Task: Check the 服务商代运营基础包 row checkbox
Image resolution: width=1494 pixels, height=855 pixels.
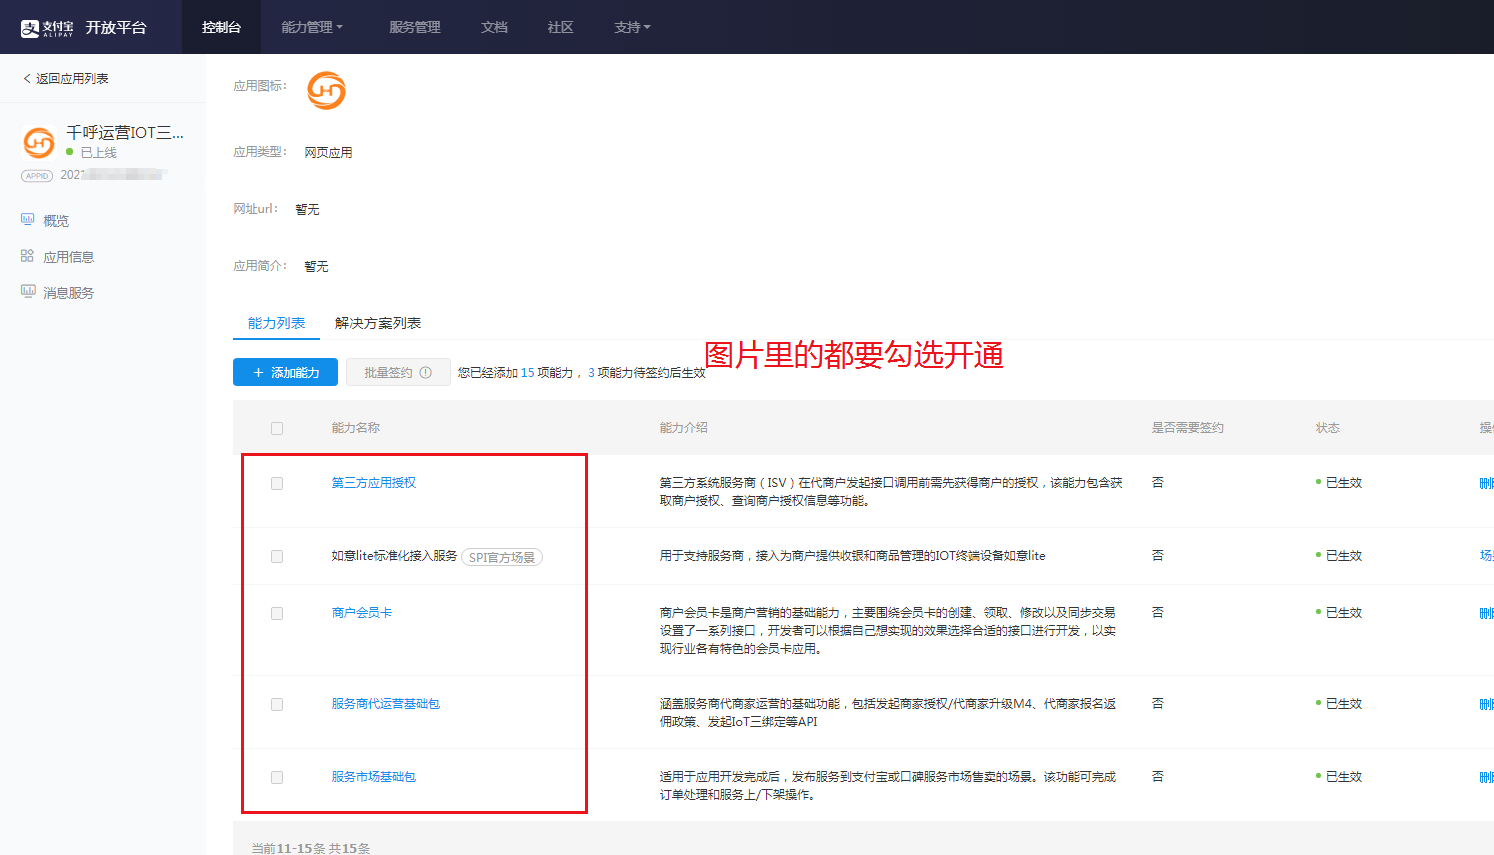Action: 277,704
